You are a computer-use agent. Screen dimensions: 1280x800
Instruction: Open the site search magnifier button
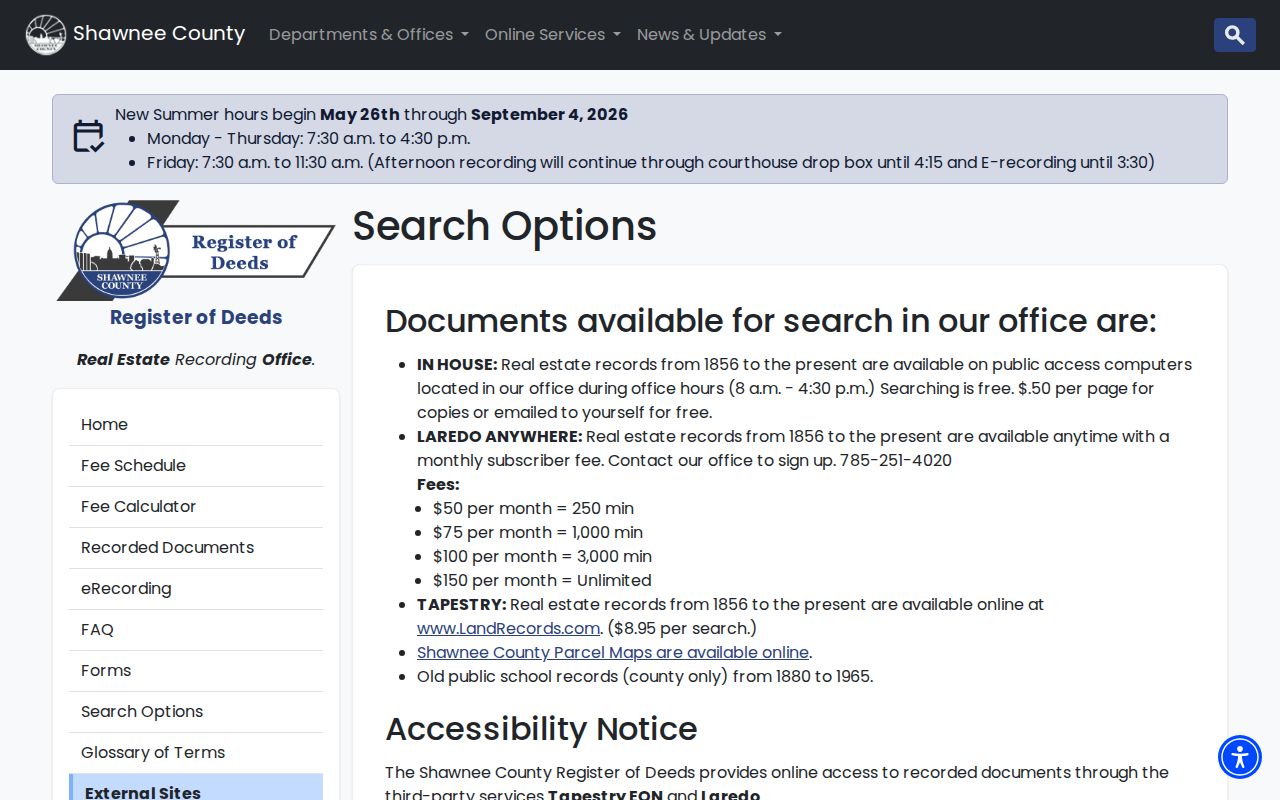1235,35
